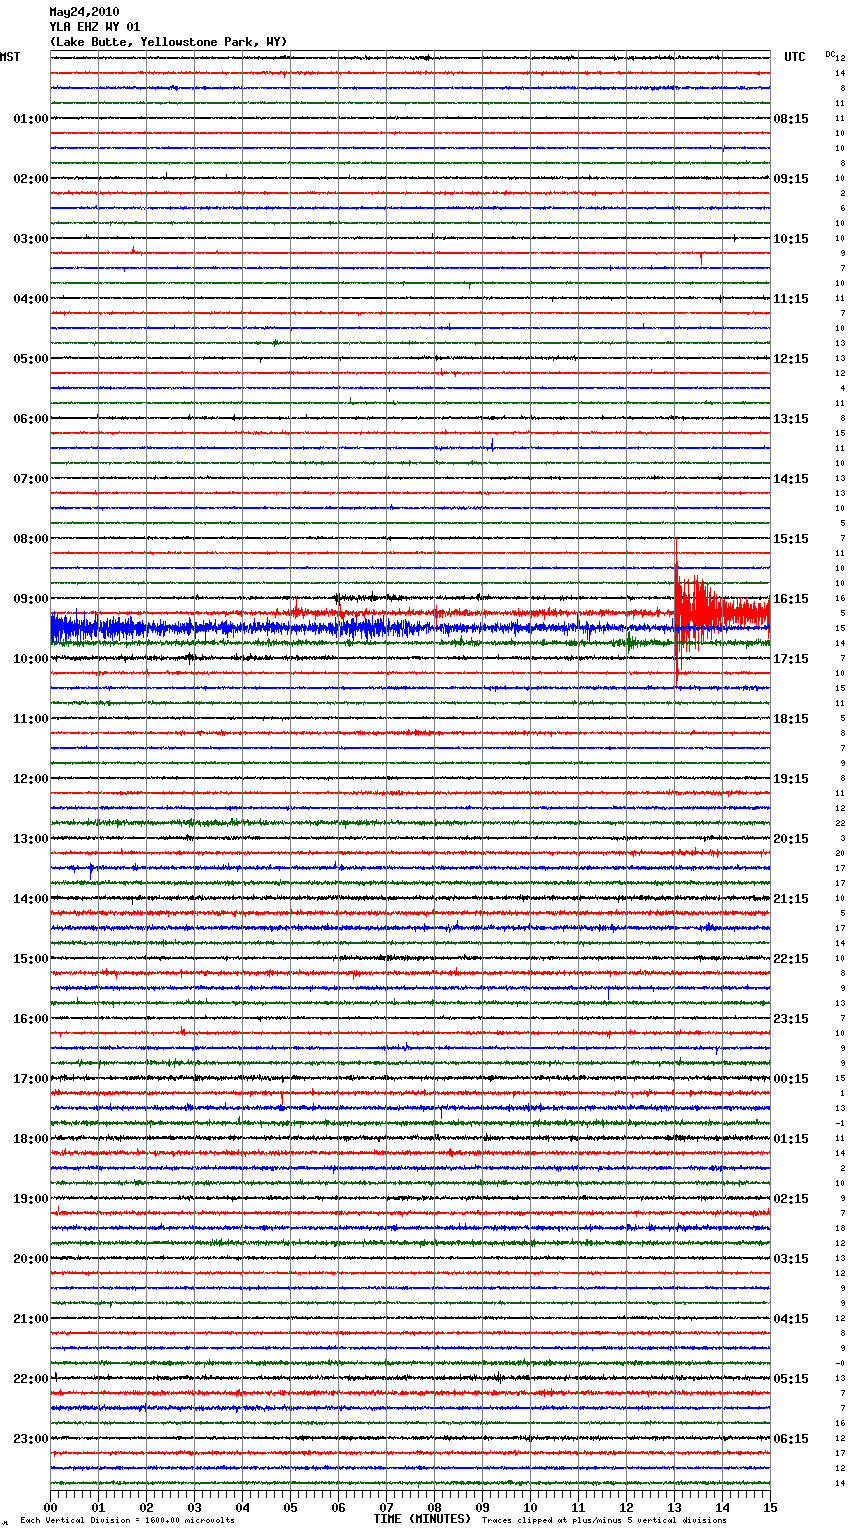This screenshot has height=1534, width=850.
Task: Click the Lake Butte, Yellowstone Park location title
Action: [x=169, y=42]
